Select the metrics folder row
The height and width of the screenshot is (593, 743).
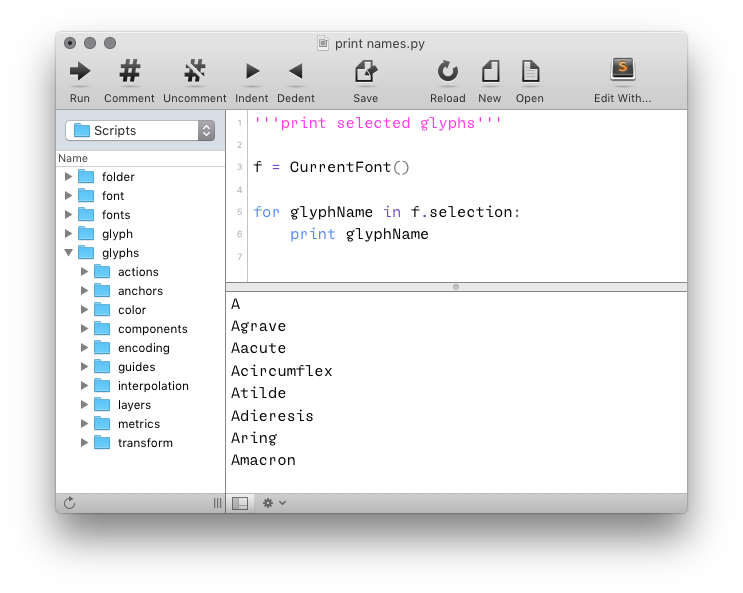point(140,423)
